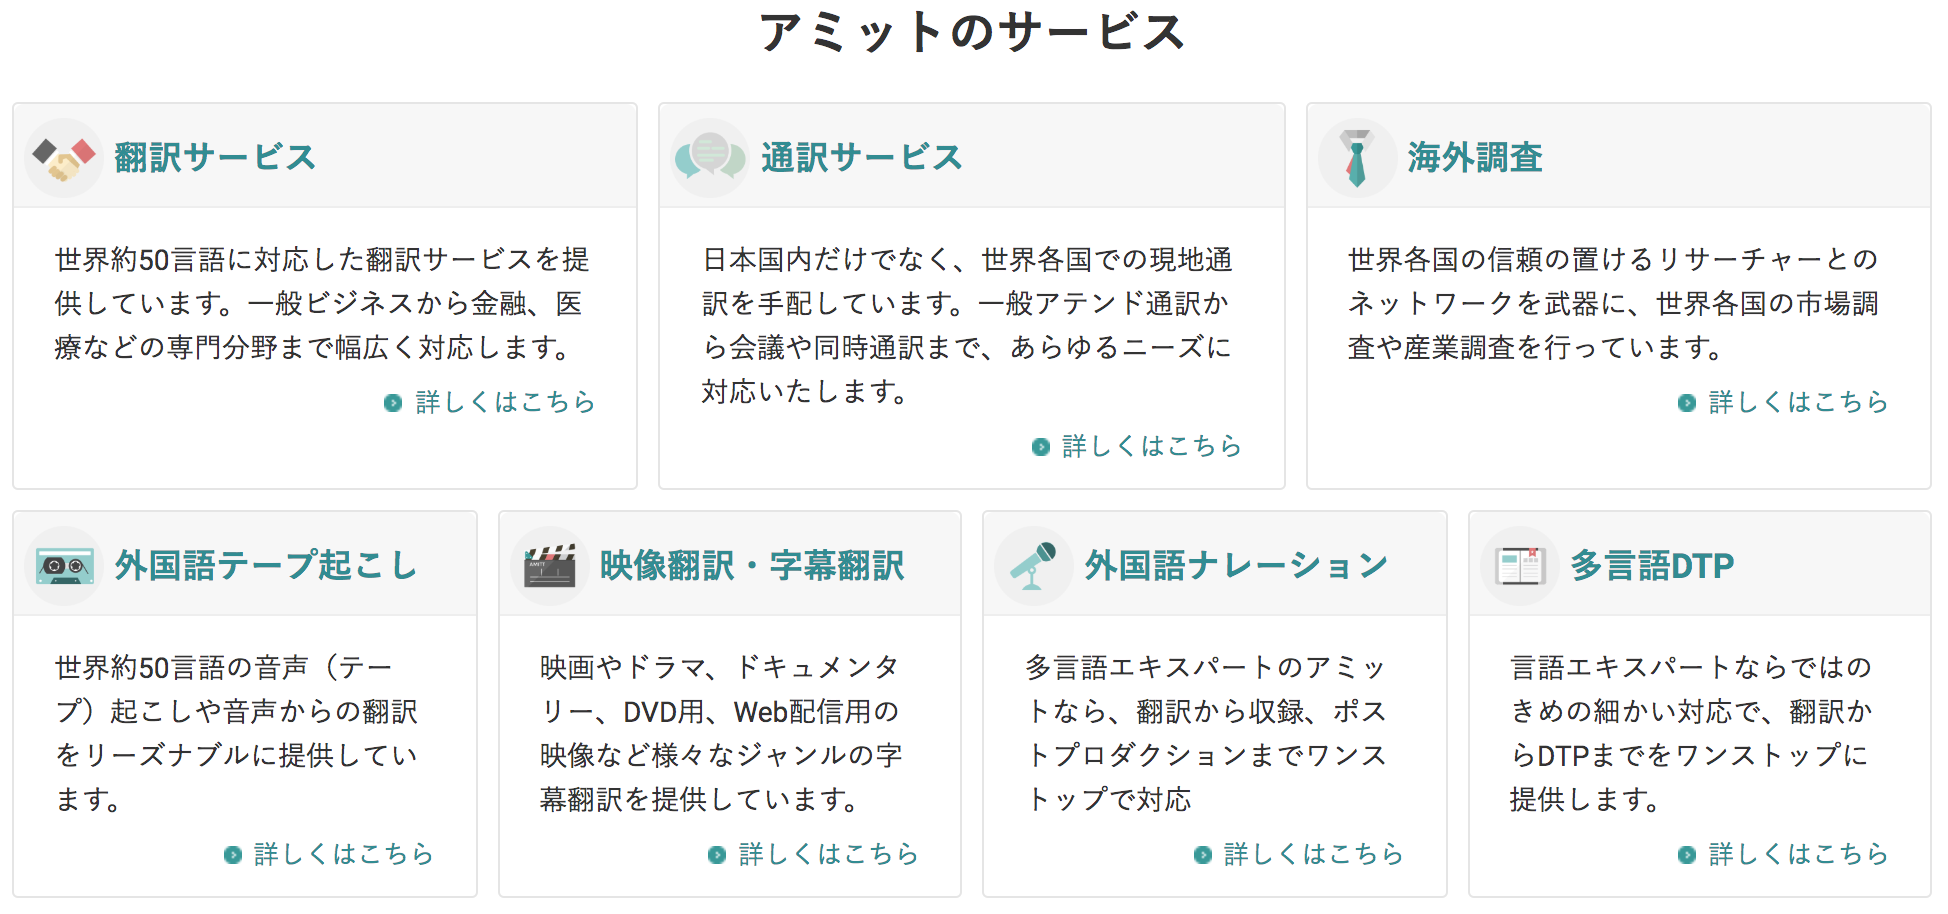Viewport: 1948px width, 914px height.
Task: Click the clapperboard icon for 映像翻訳・字幕翻訳
Action: click(551, 565)
